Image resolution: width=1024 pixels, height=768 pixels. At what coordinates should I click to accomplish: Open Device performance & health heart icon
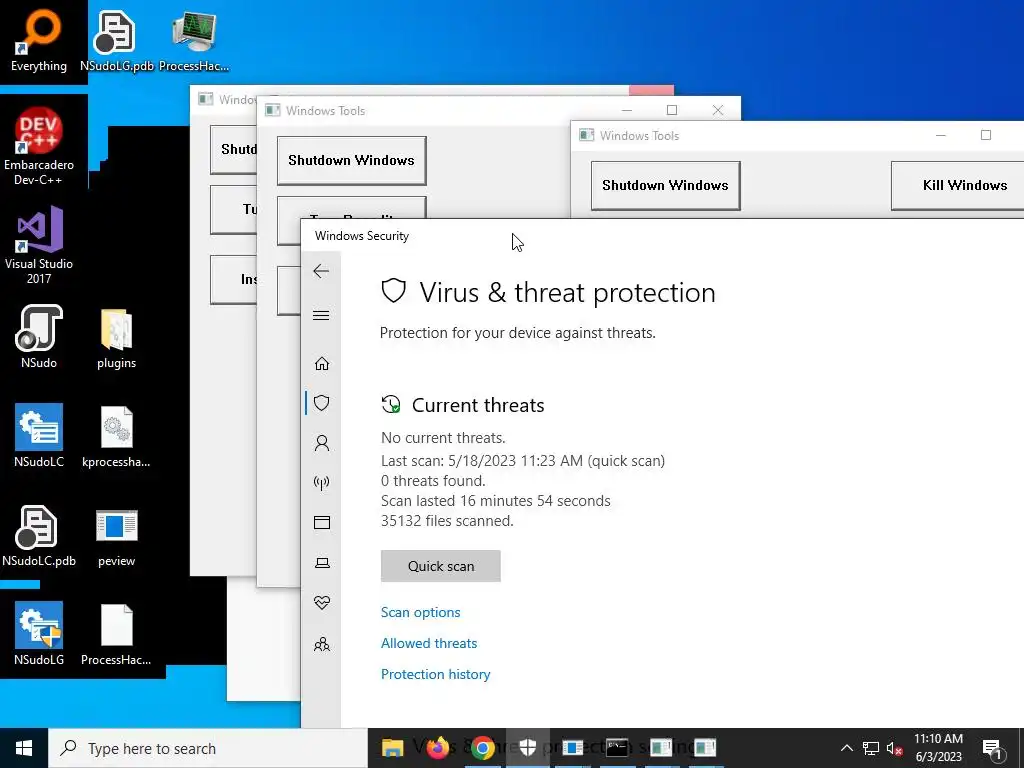[x=321, y=603]
